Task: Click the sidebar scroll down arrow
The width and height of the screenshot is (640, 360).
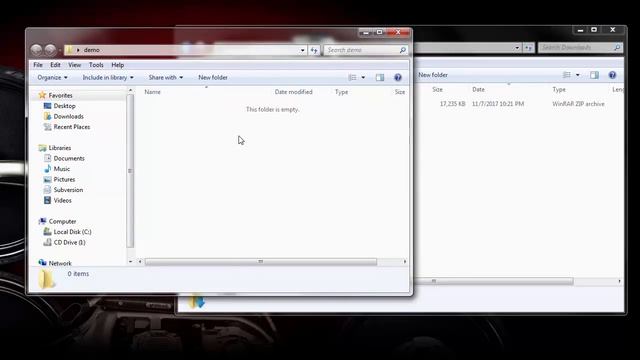Action: [130, 261]
